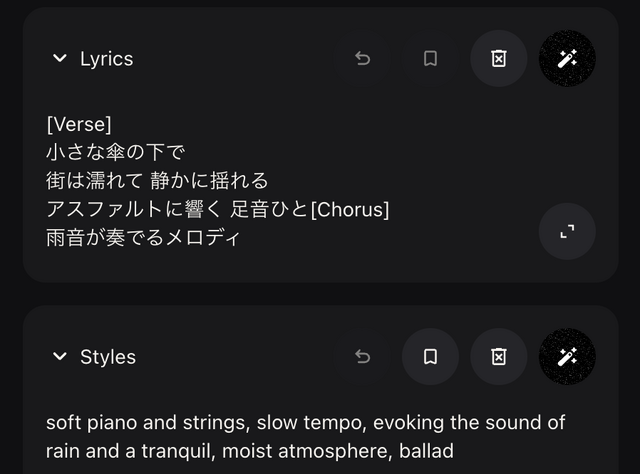Click the lyric line 小さな傘の下で

pyautogui.click(x=116, y=153)
